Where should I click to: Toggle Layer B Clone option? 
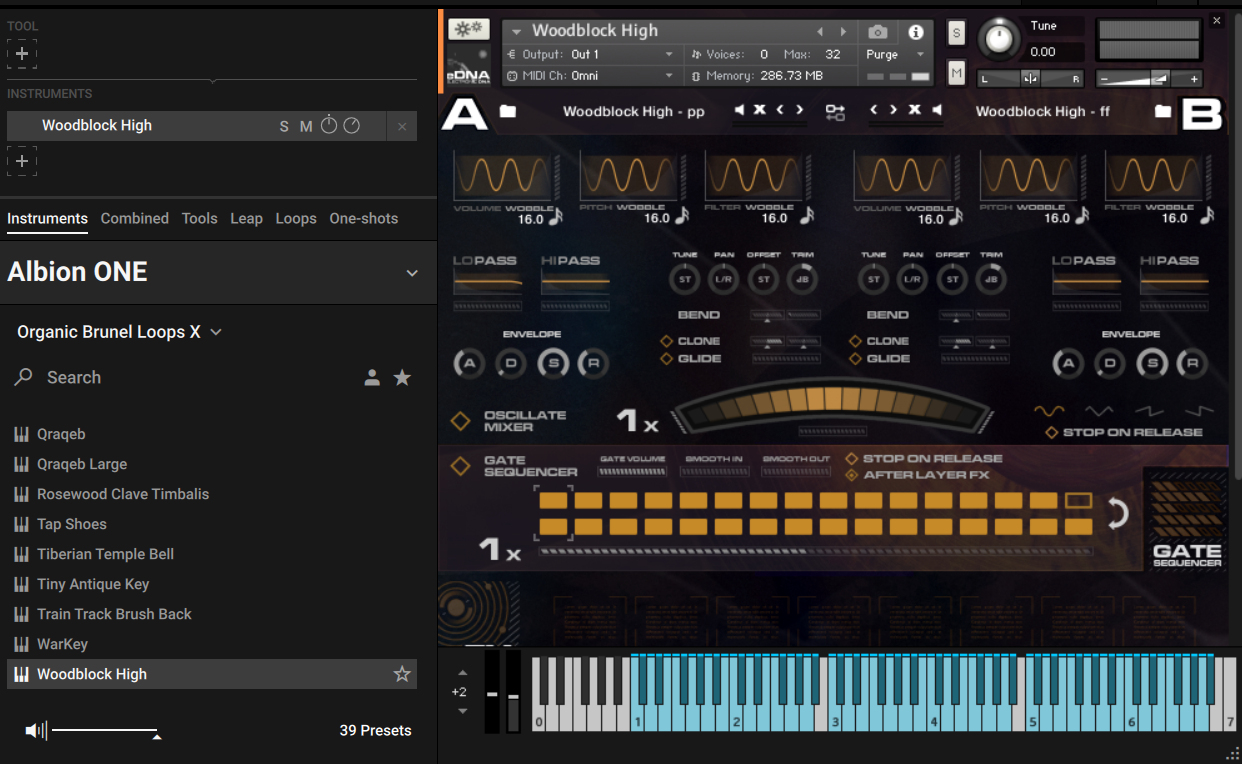point(855,341)
